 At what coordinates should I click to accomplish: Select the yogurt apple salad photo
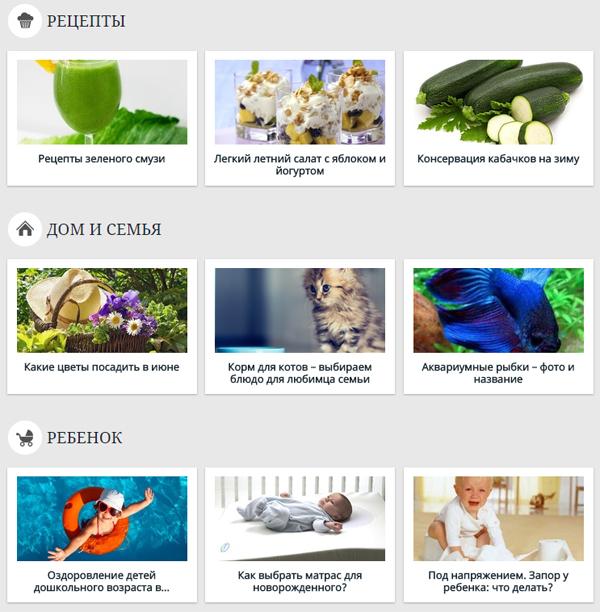tap(300, 102)
